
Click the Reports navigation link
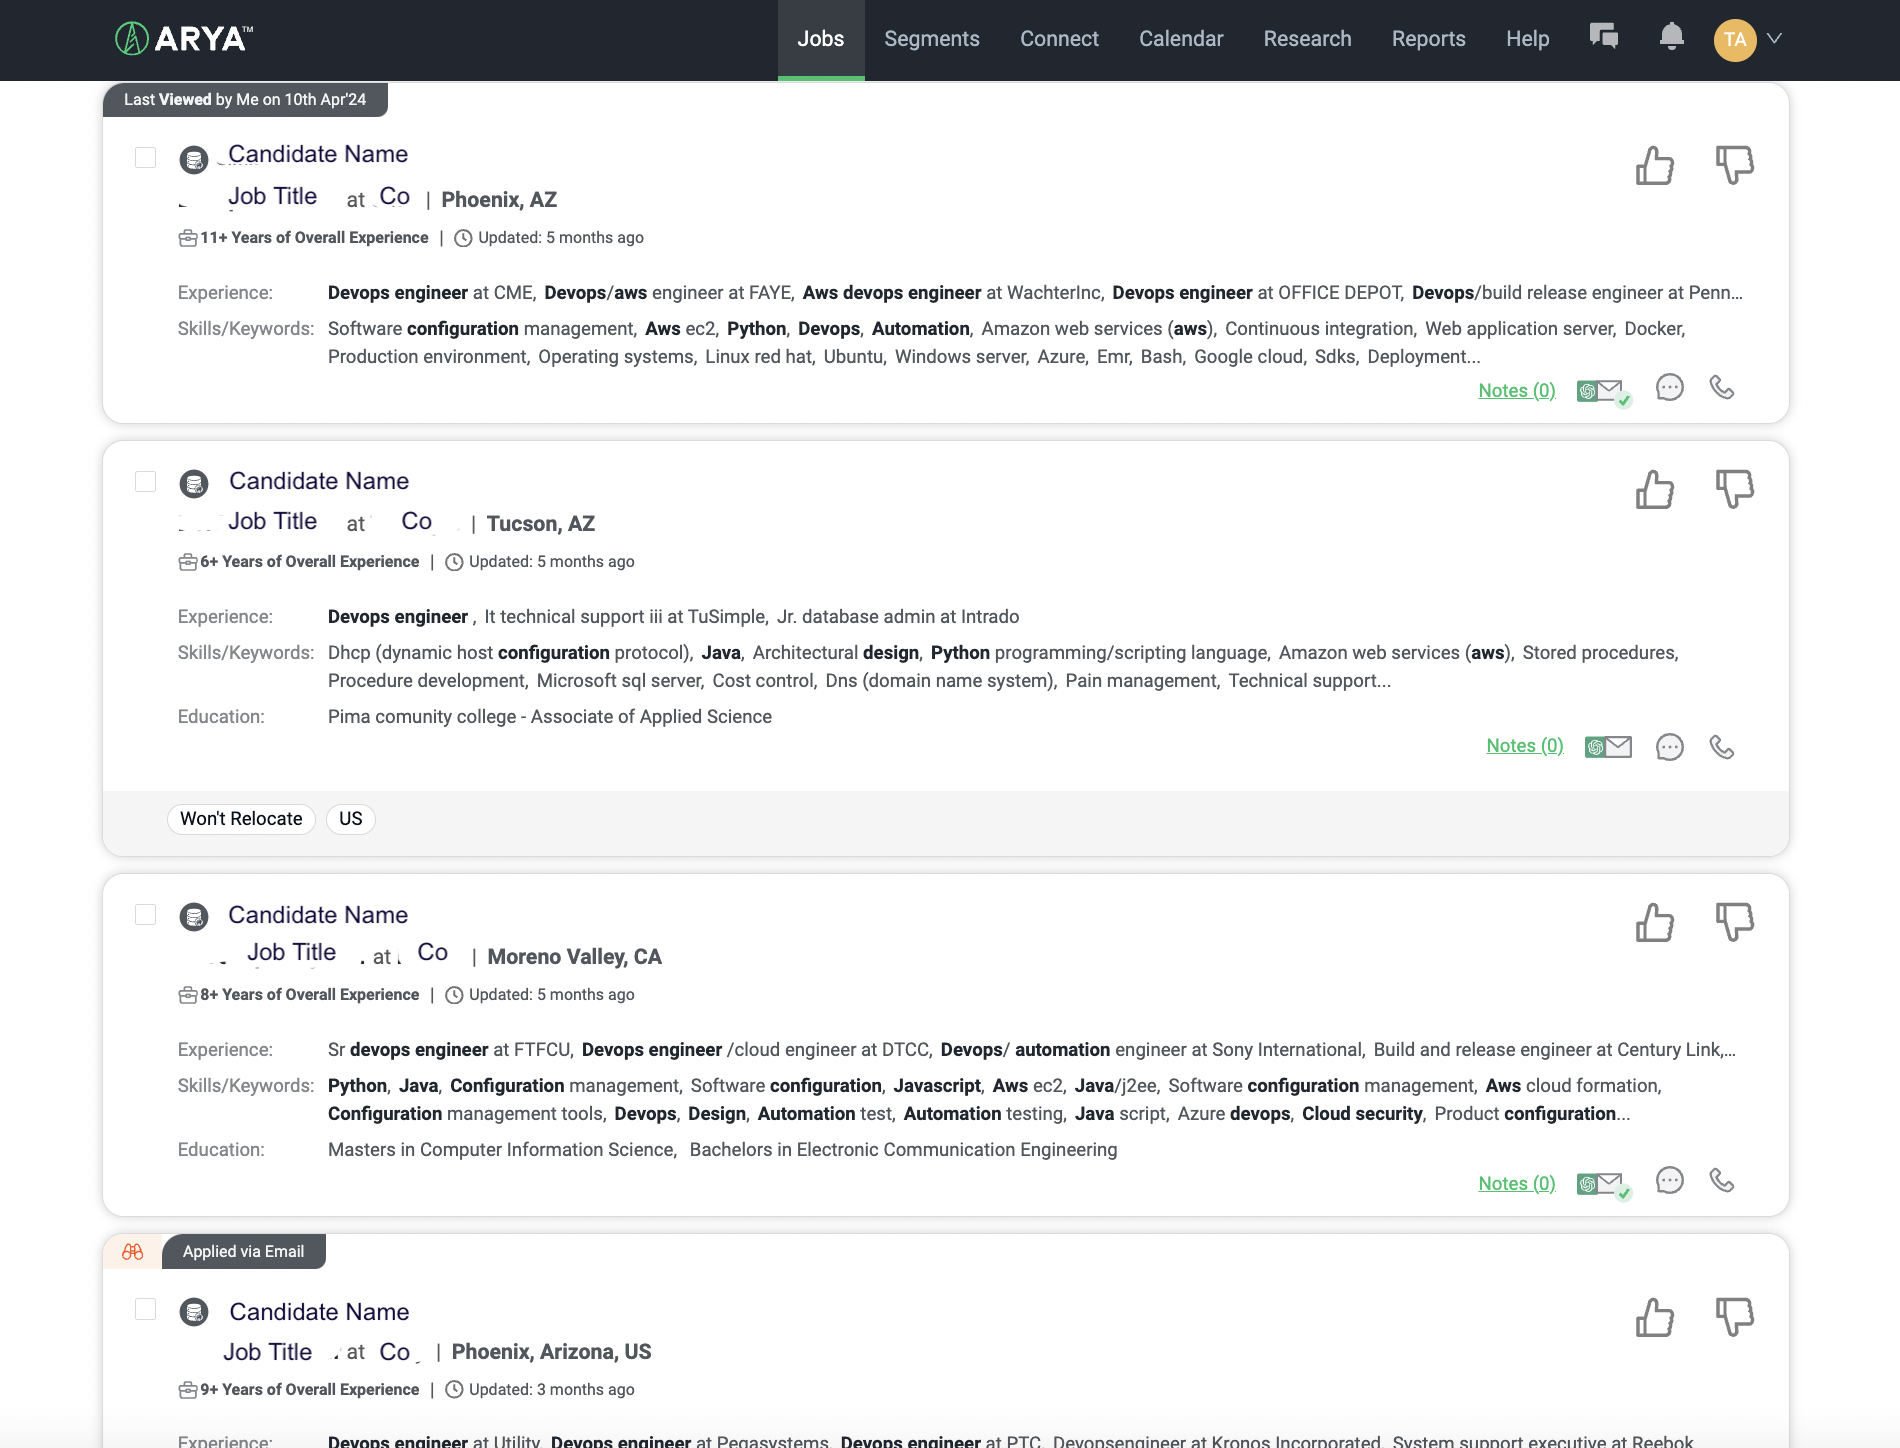[1428, 39]
